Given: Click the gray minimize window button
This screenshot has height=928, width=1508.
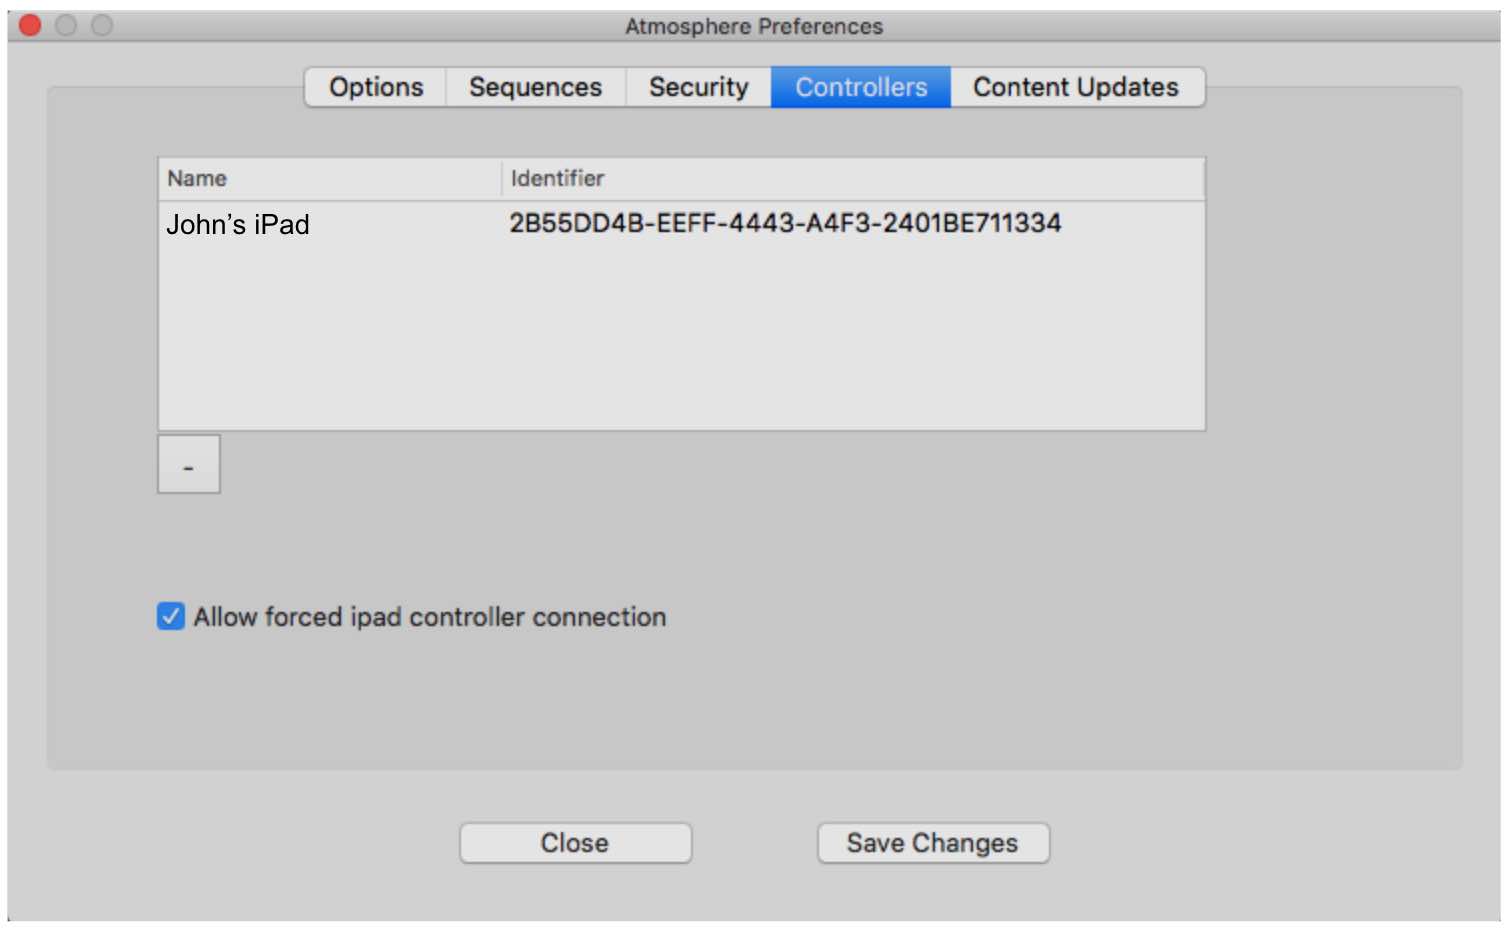Looking at the screenshot, I should [66, 25].
